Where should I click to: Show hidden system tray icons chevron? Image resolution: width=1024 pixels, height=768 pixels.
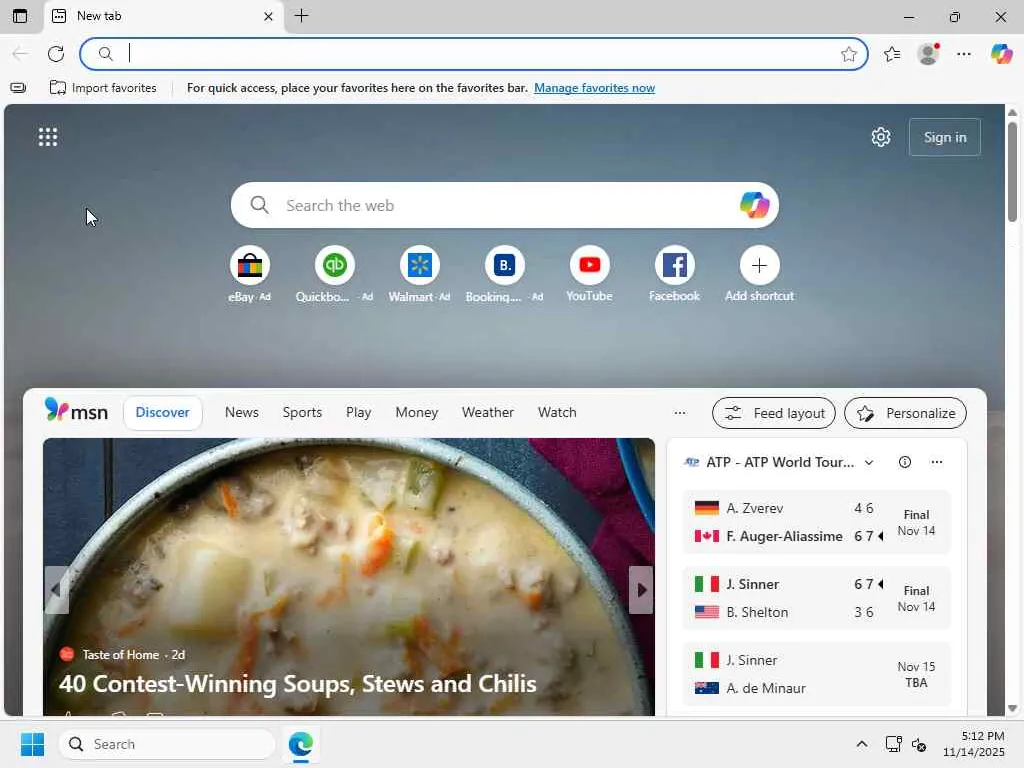pyautogui.click(x=862, y=744)
